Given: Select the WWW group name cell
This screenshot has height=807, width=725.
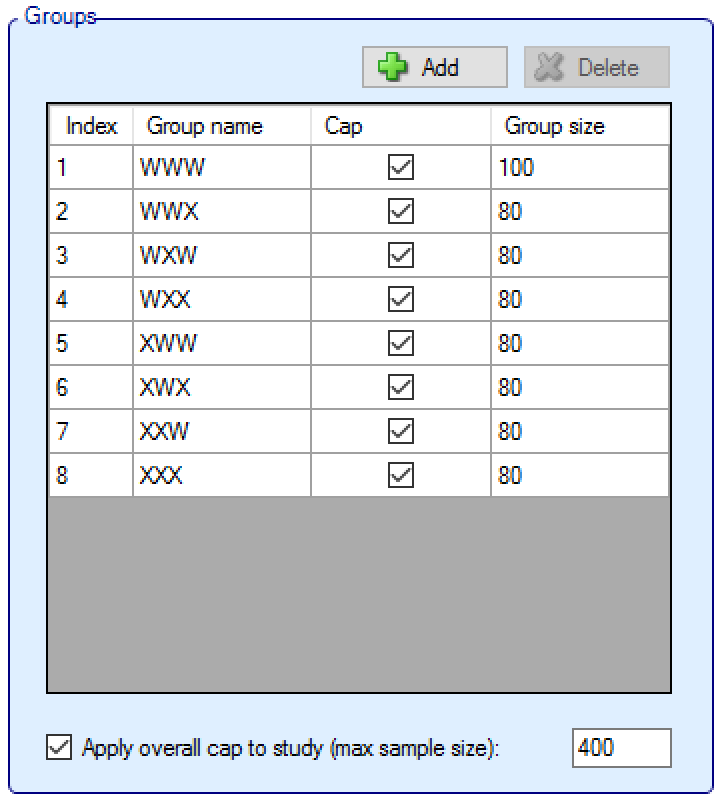Looking at the screenshot, I should (221, 168).
